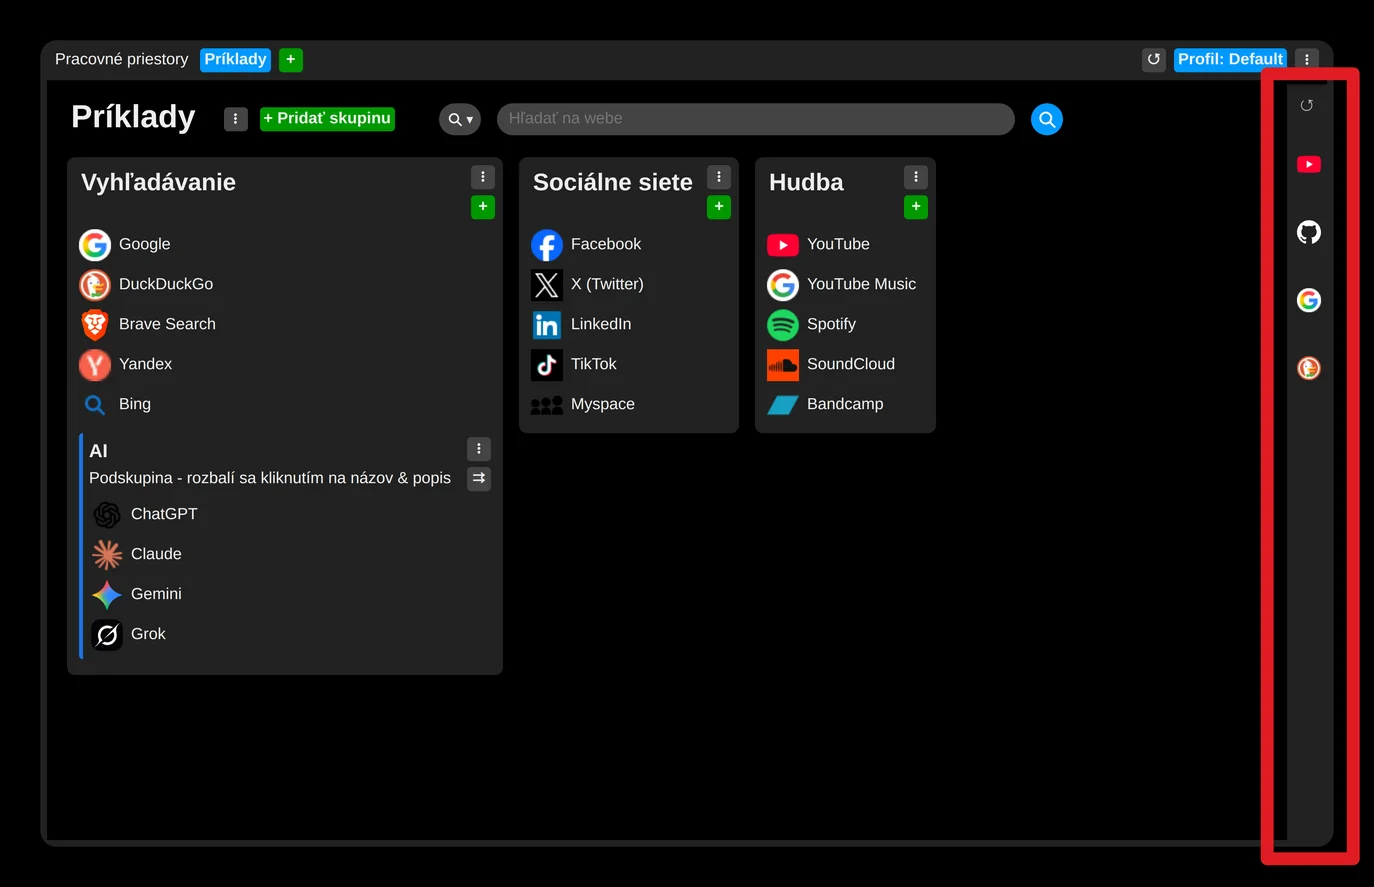1374x887 pixels.
Task: Add a bookmark to the Sociálne siete group
Action: tap(719, 207)
